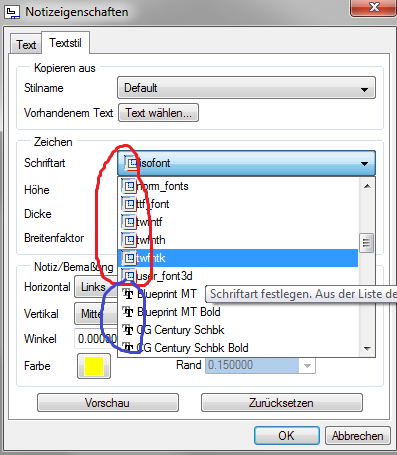Switch to the Text tab

pyautogui.click(x=26, y=44)
